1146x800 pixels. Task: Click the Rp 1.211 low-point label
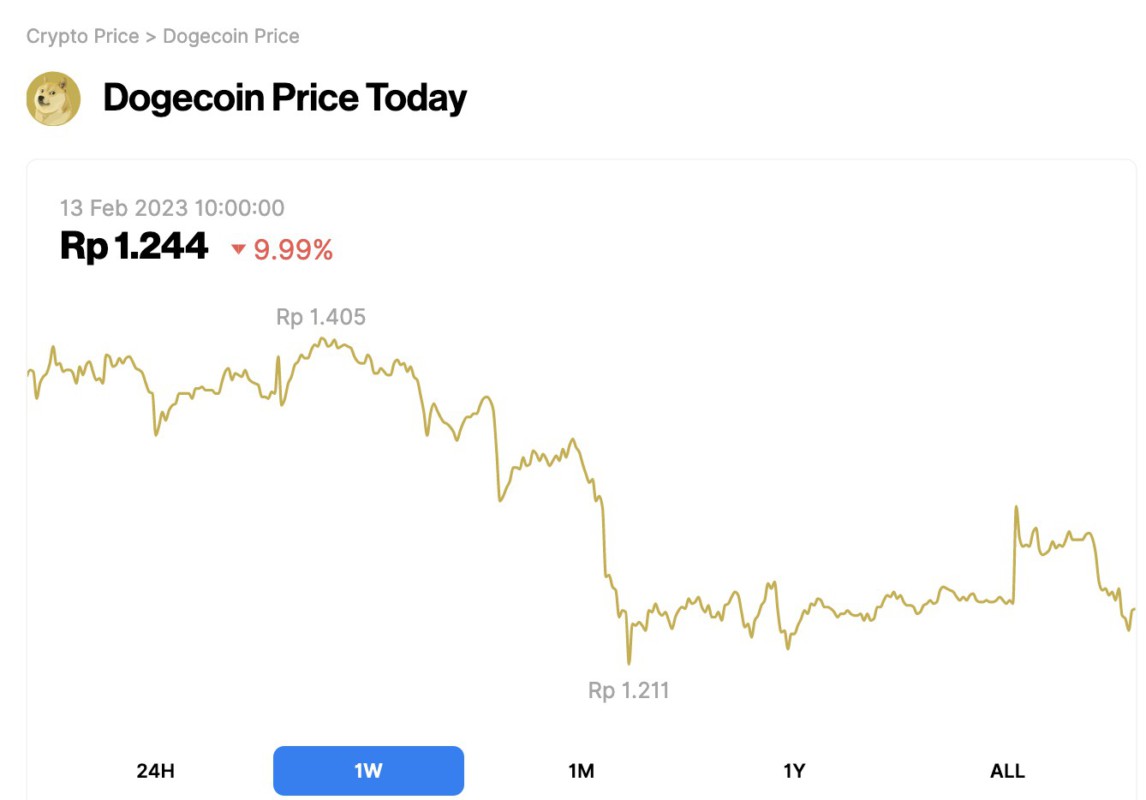pos(629,690)
